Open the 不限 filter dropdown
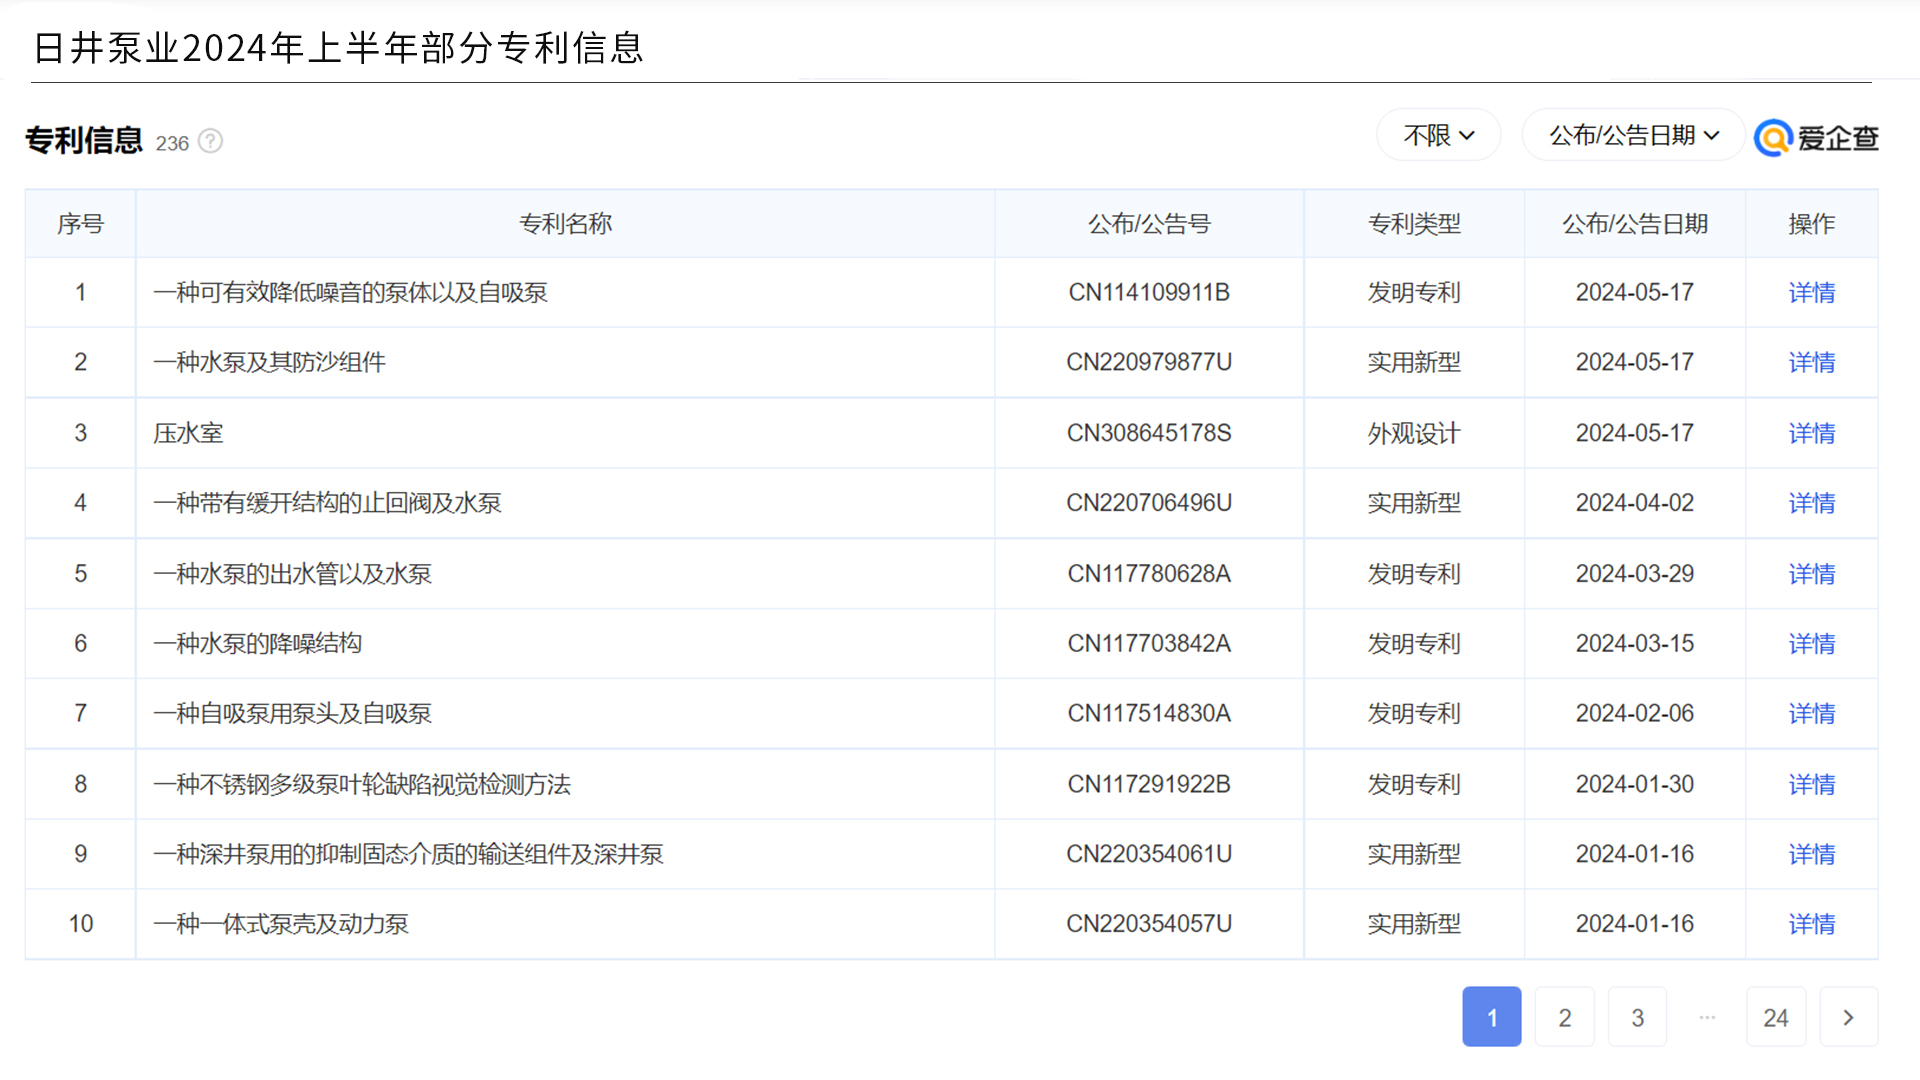The image size is (1920, 1080). tap(1438, 135)
